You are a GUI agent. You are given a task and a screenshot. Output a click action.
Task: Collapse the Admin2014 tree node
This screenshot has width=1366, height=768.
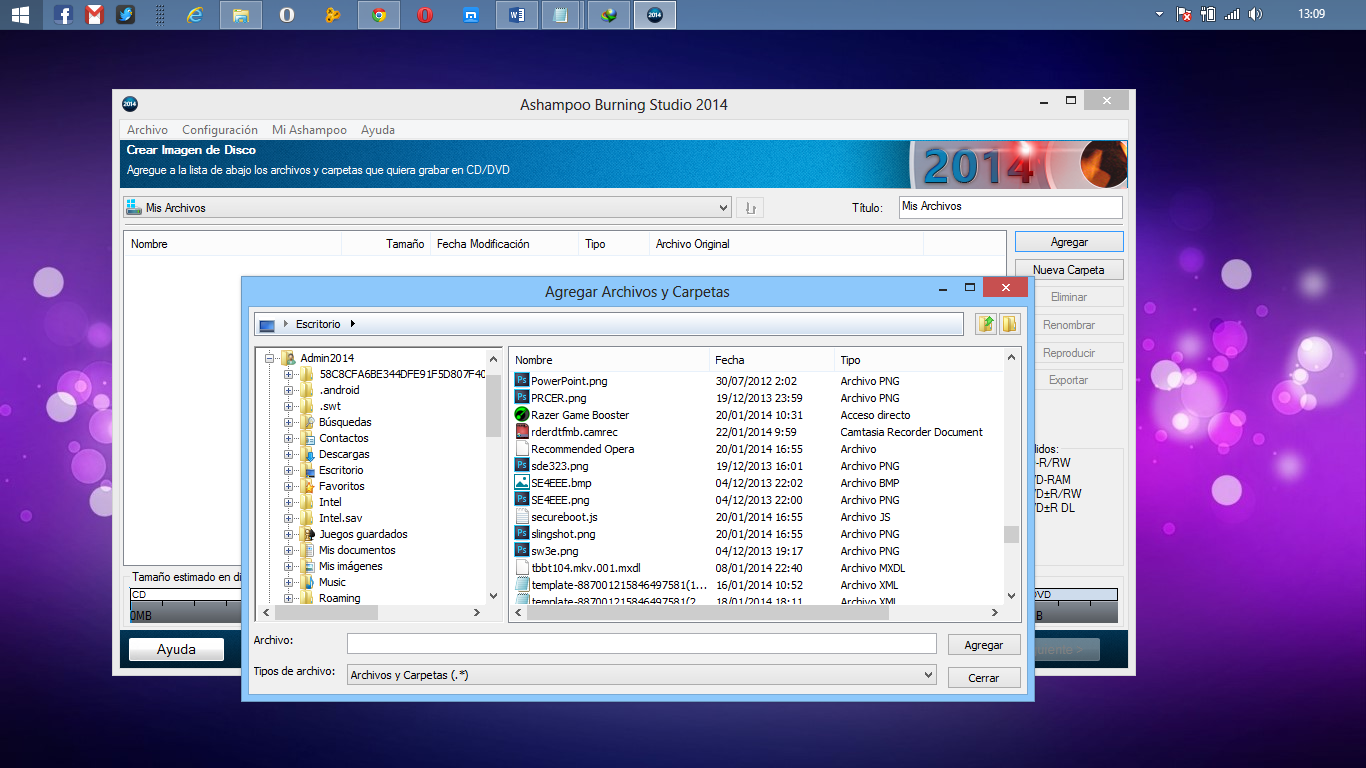[269, 358]
